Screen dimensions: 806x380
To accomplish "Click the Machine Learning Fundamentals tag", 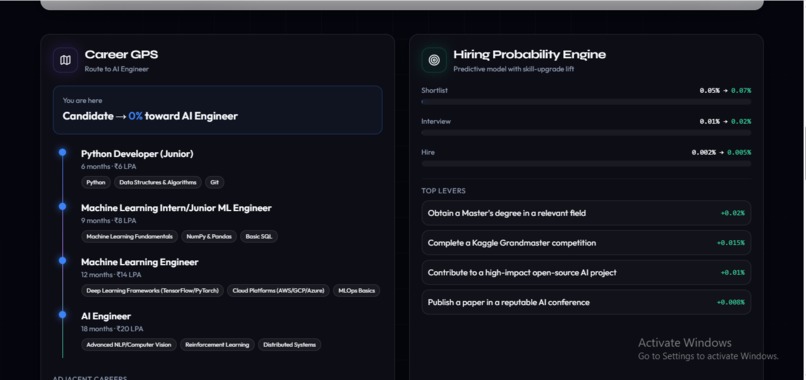I will [x=130, y=237].
